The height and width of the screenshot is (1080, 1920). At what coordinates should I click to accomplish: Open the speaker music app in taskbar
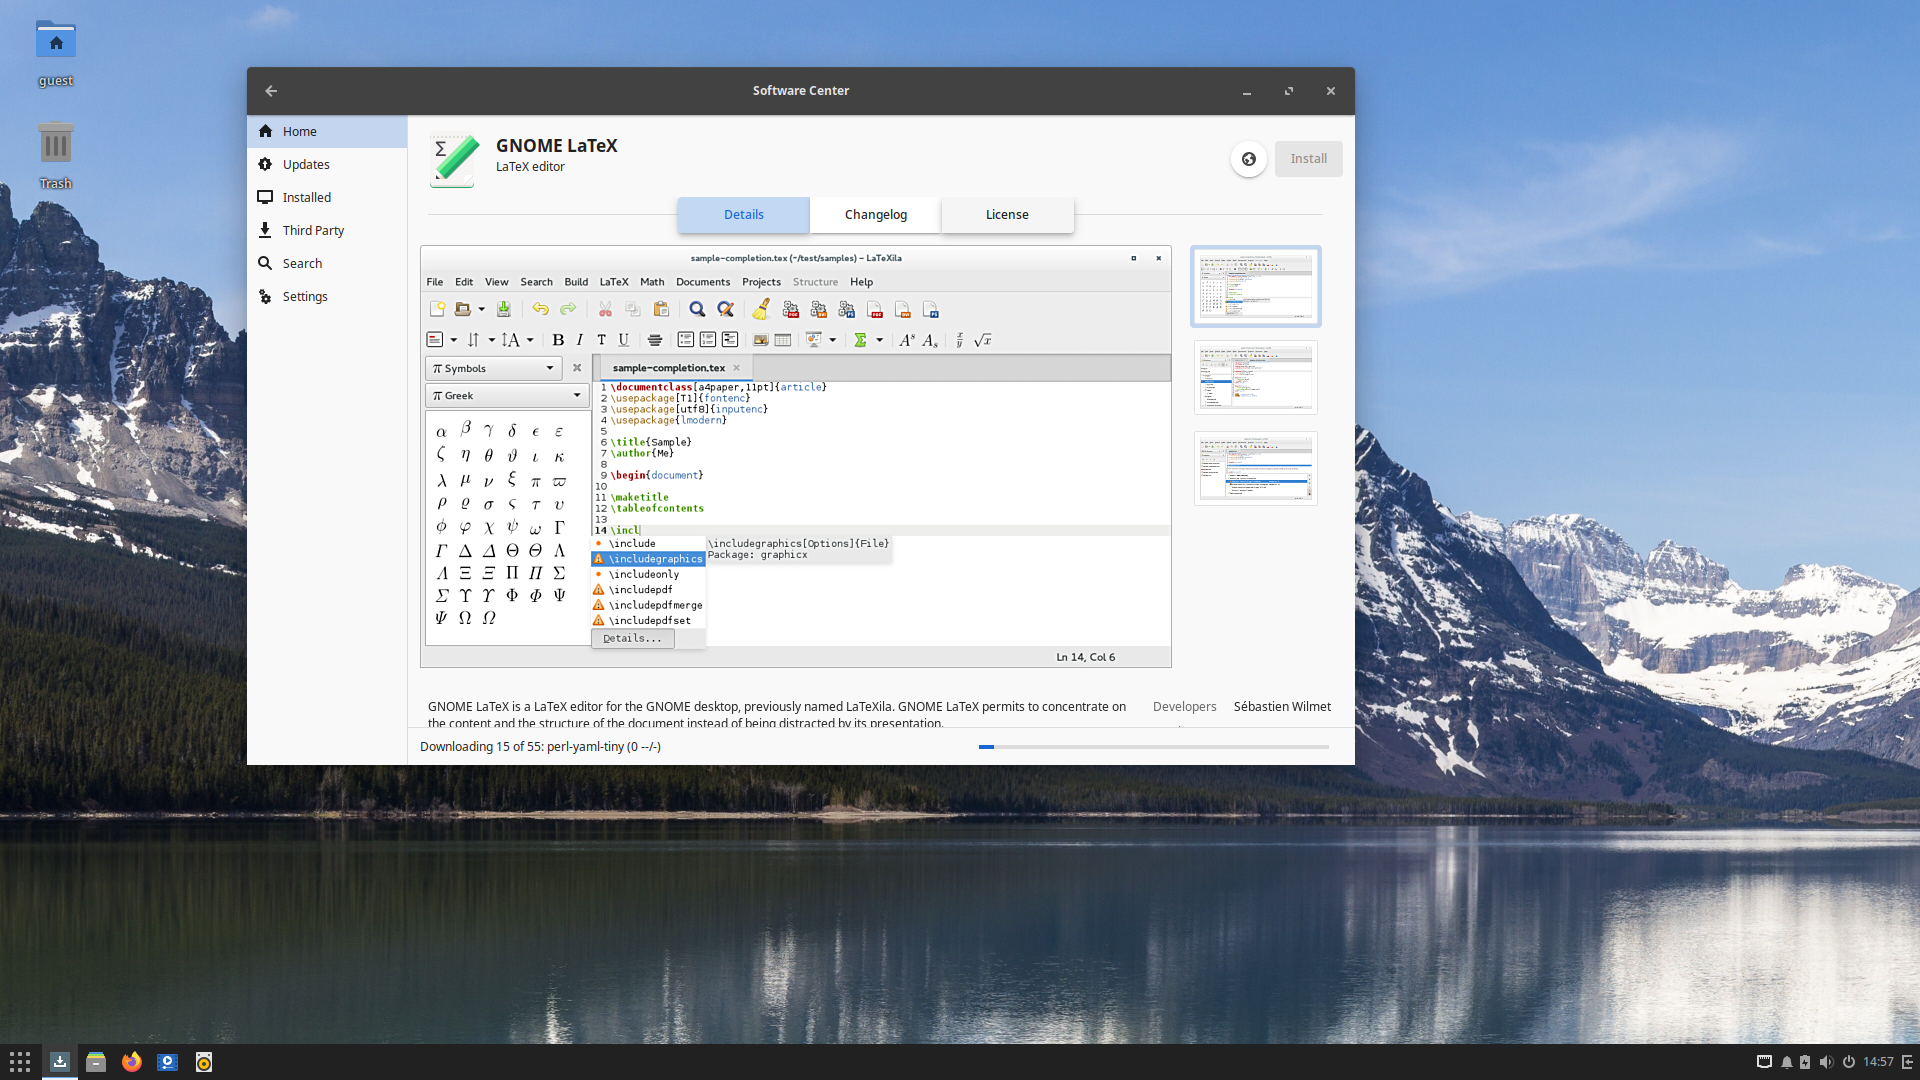[x=204, y=1062]
